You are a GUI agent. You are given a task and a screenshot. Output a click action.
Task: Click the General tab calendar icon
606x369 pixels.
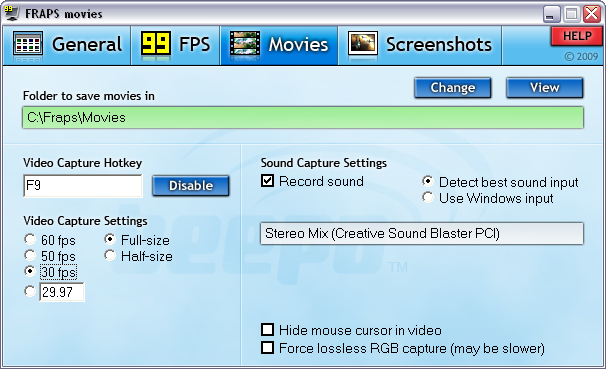[28, 44]
